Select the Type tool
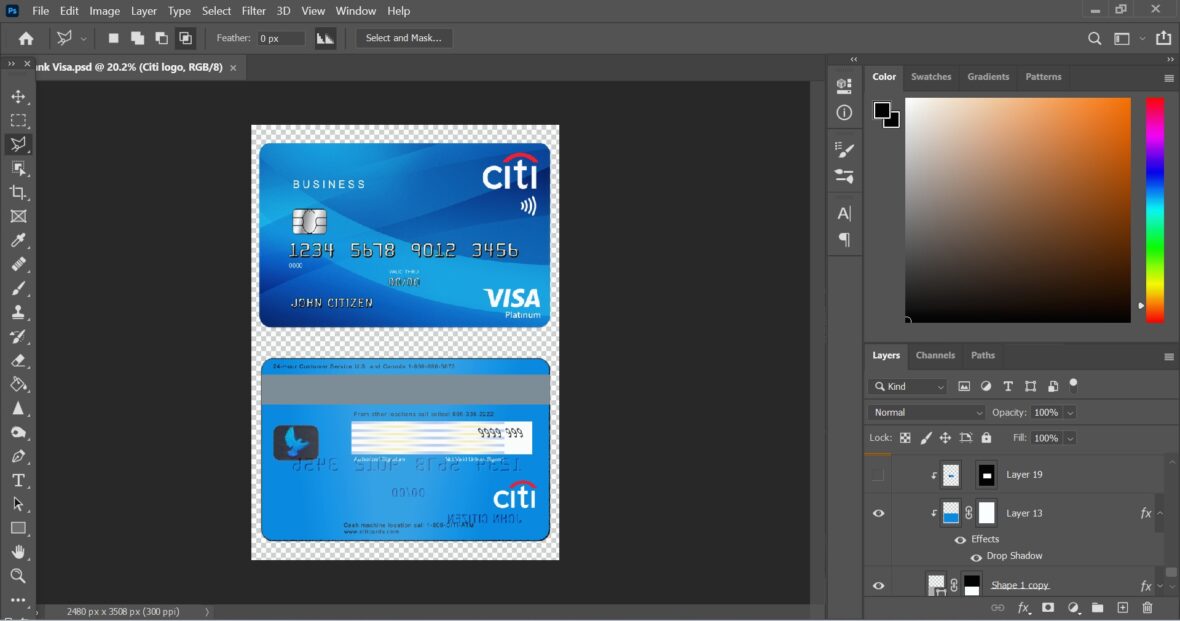1180x621 pixels. (x=18, y=480)
